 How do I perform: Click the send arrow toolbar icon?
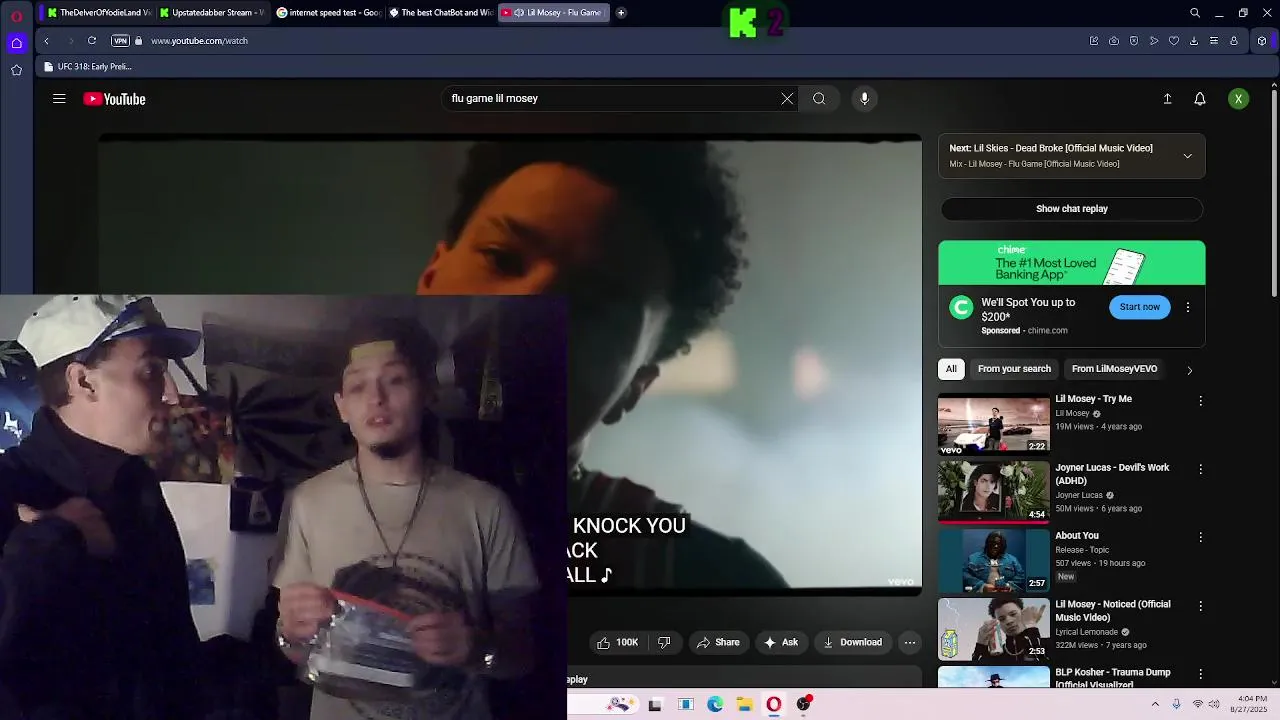[x=1154, y=41]
